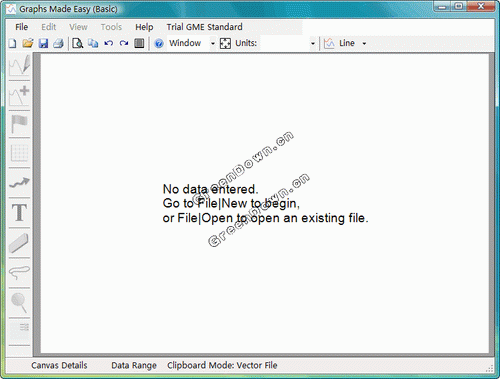Open the Help menu

coord(144,27)
